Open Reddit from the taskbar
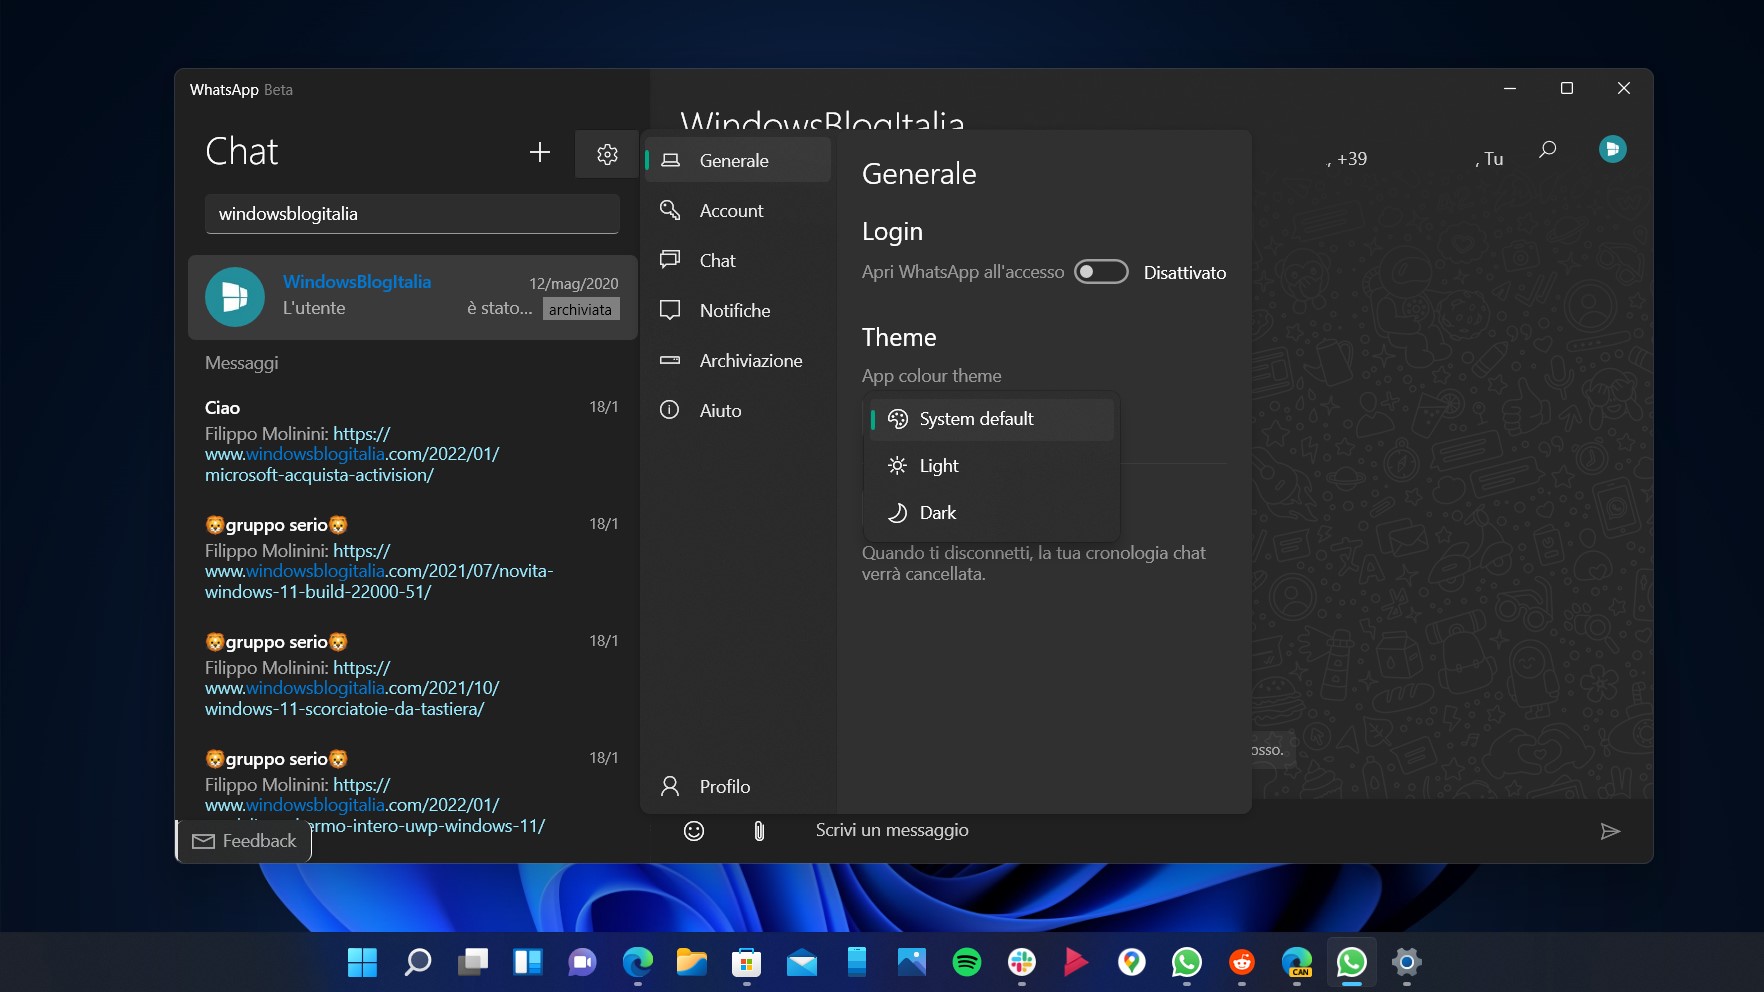Image resolution: width=1764 pixels, height=992 pixels. (x=1242, y=963)
